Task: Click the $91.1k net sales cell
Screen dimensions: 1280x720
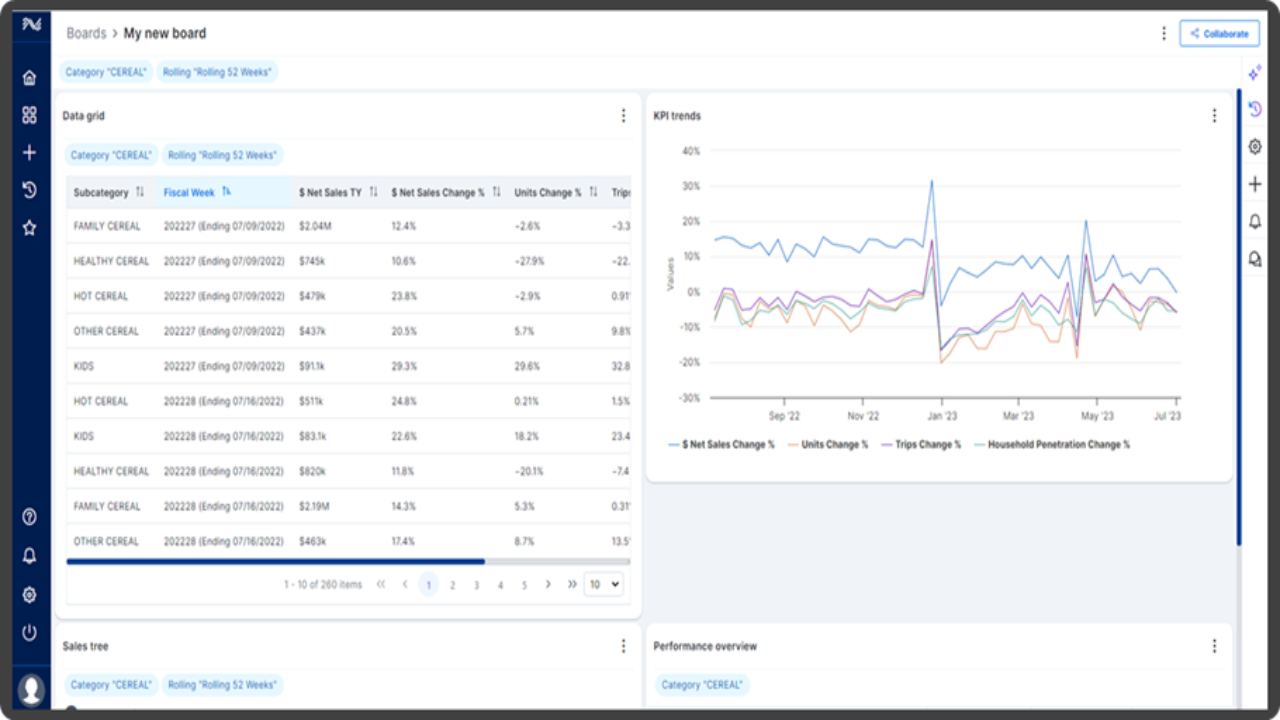Action: pos(313,366)
